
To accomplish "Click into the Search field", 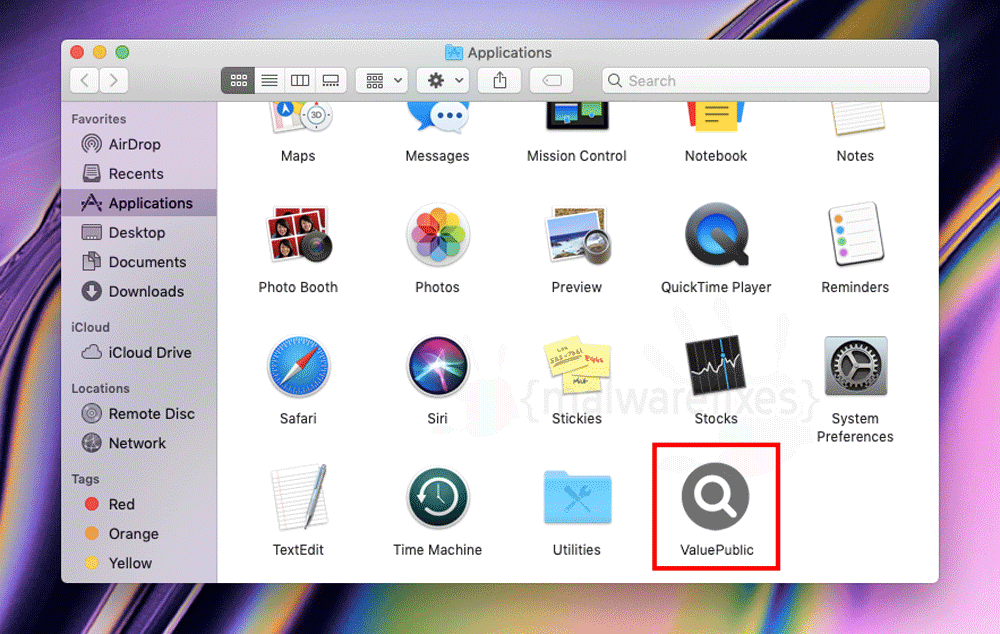I will click(766, 80).
